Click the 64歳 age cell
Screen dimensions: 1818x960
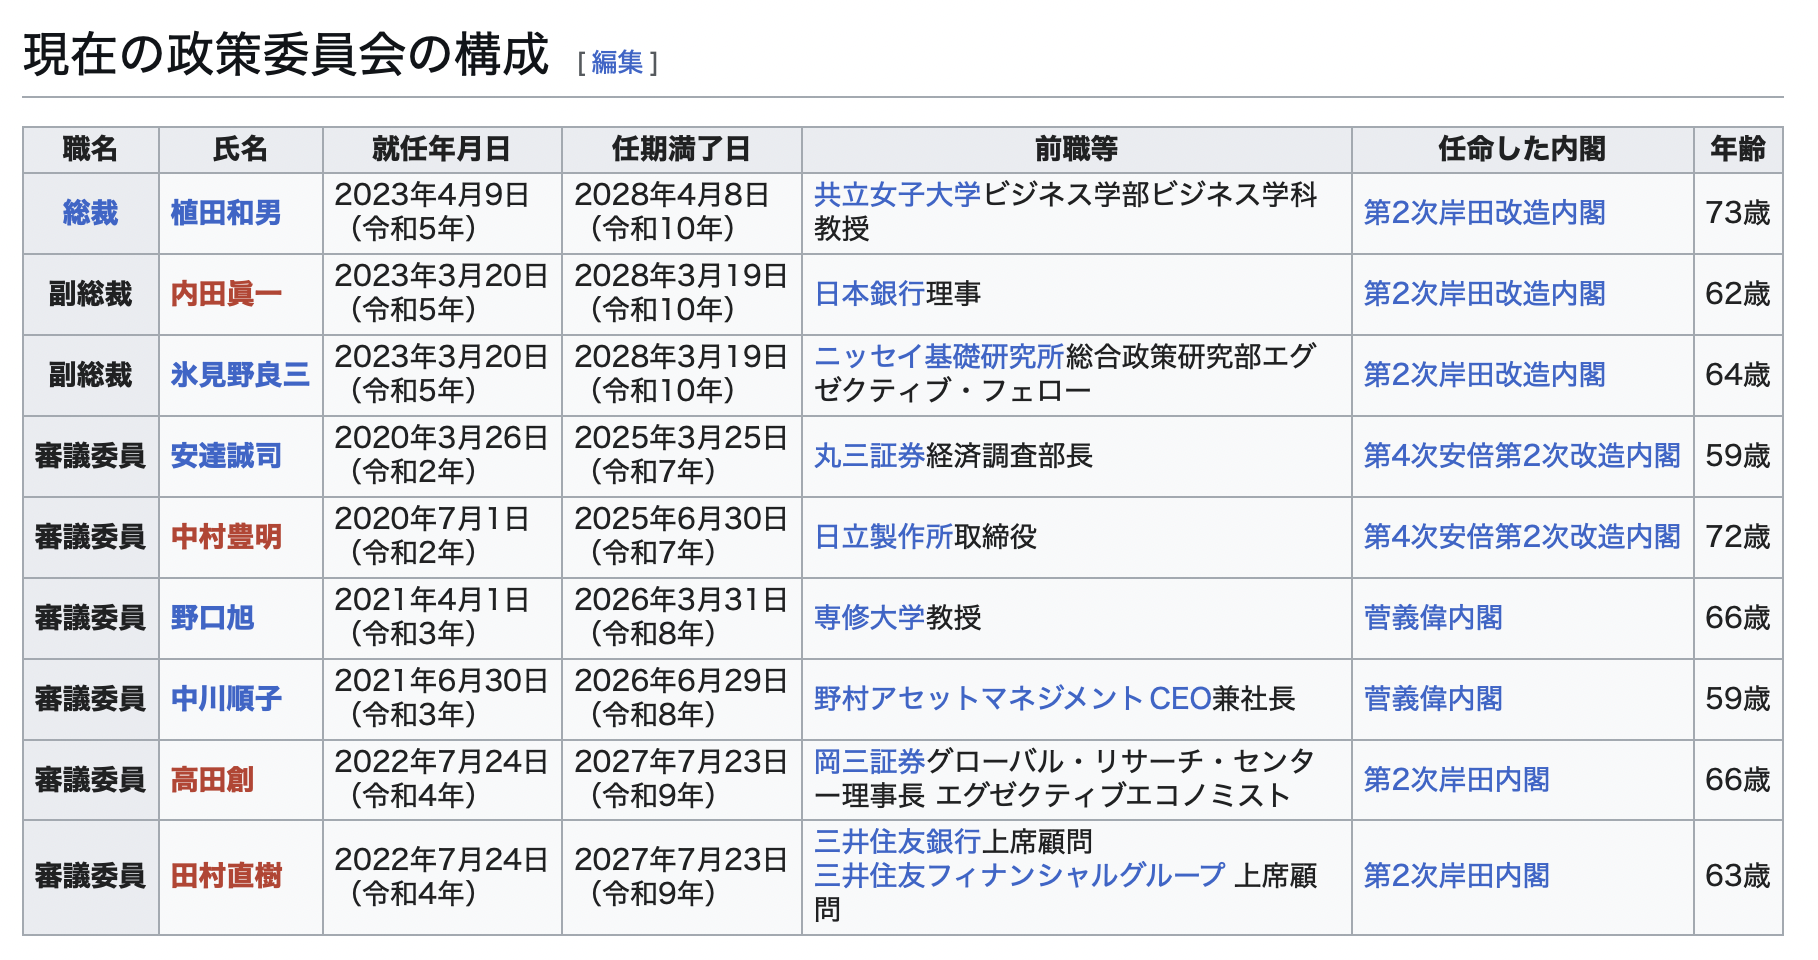click(x=1738, y=375)
